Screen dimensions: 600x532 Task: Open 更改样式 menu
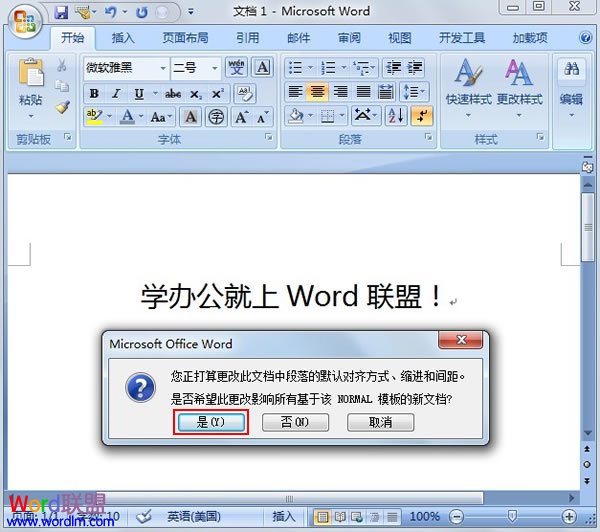coord(519,88)
